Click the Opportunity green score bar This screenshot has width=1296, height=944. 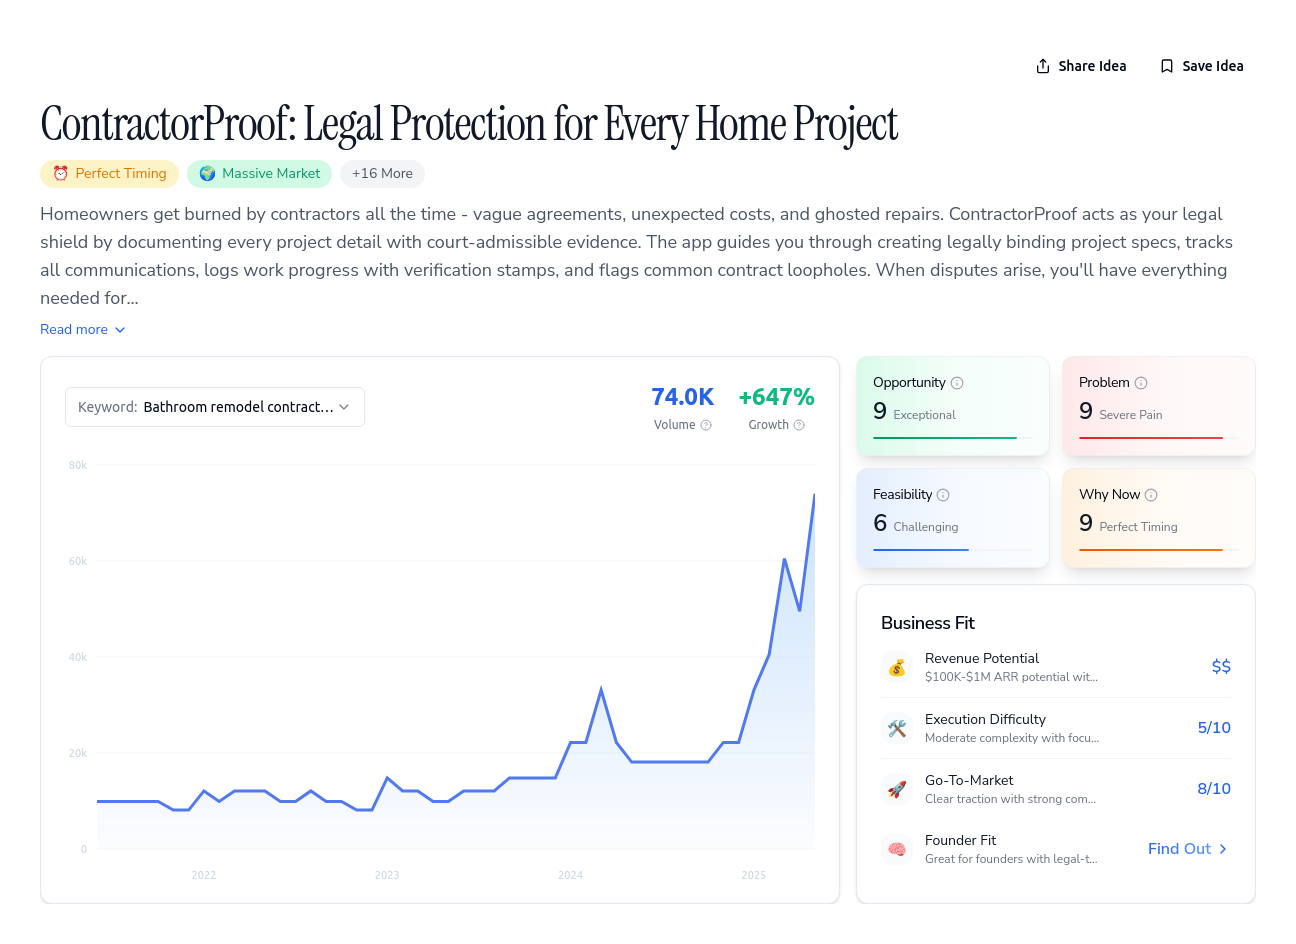pos(945,438)
